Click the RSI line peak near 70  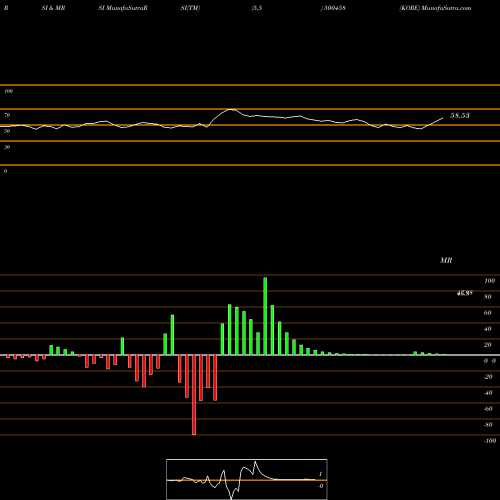231,109
